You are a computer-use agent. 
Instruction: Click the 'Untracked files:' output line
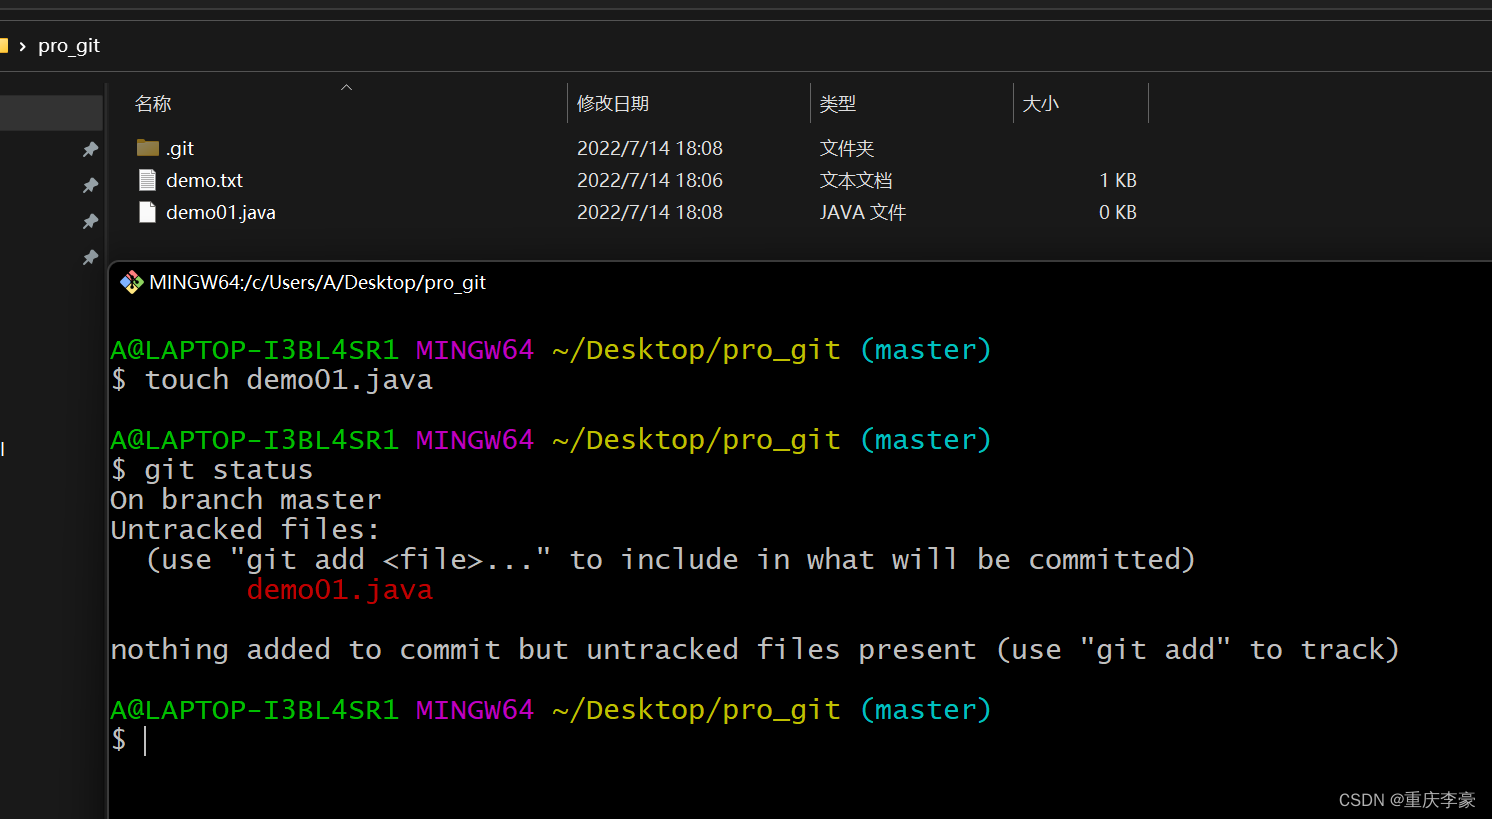coord(245,530)
